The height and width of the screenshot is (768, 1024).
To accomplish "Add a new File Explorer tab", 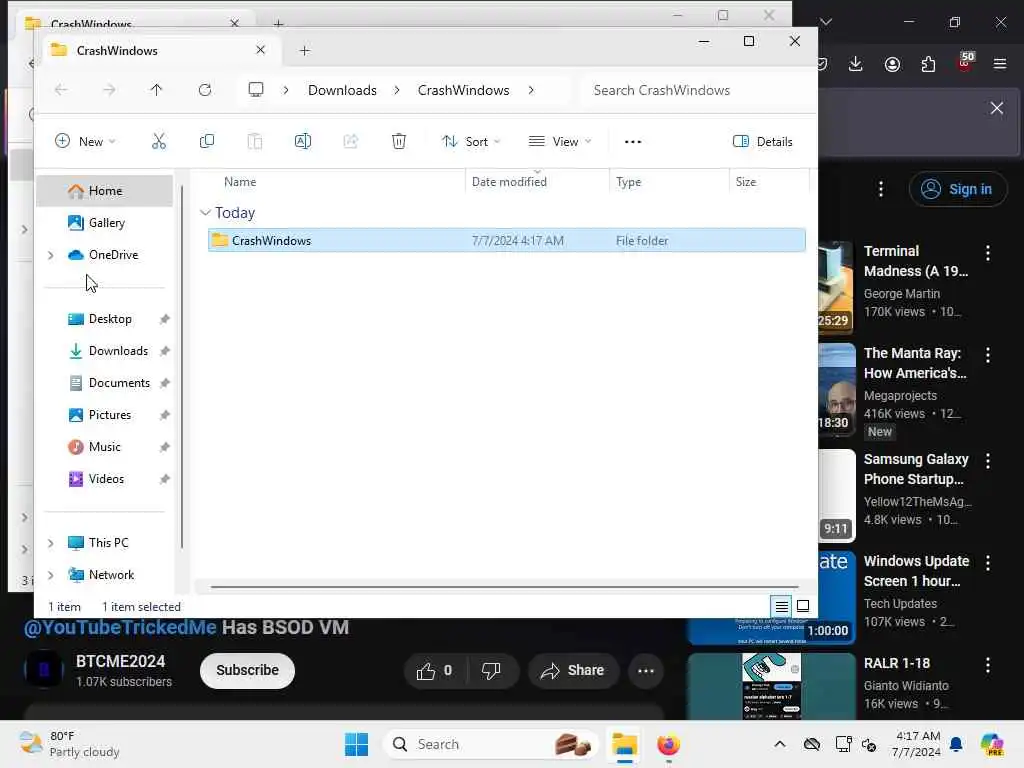I will tap(304, 51).
